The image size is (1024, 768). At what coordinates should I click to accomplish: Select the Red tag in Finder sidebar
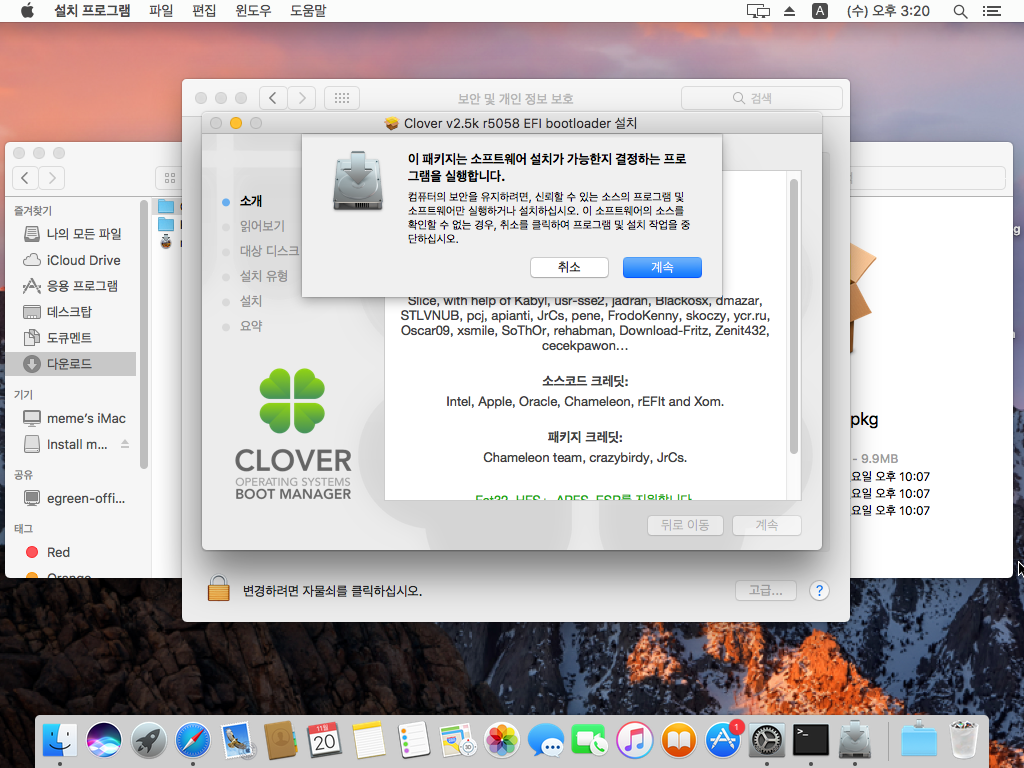(72, 552)
